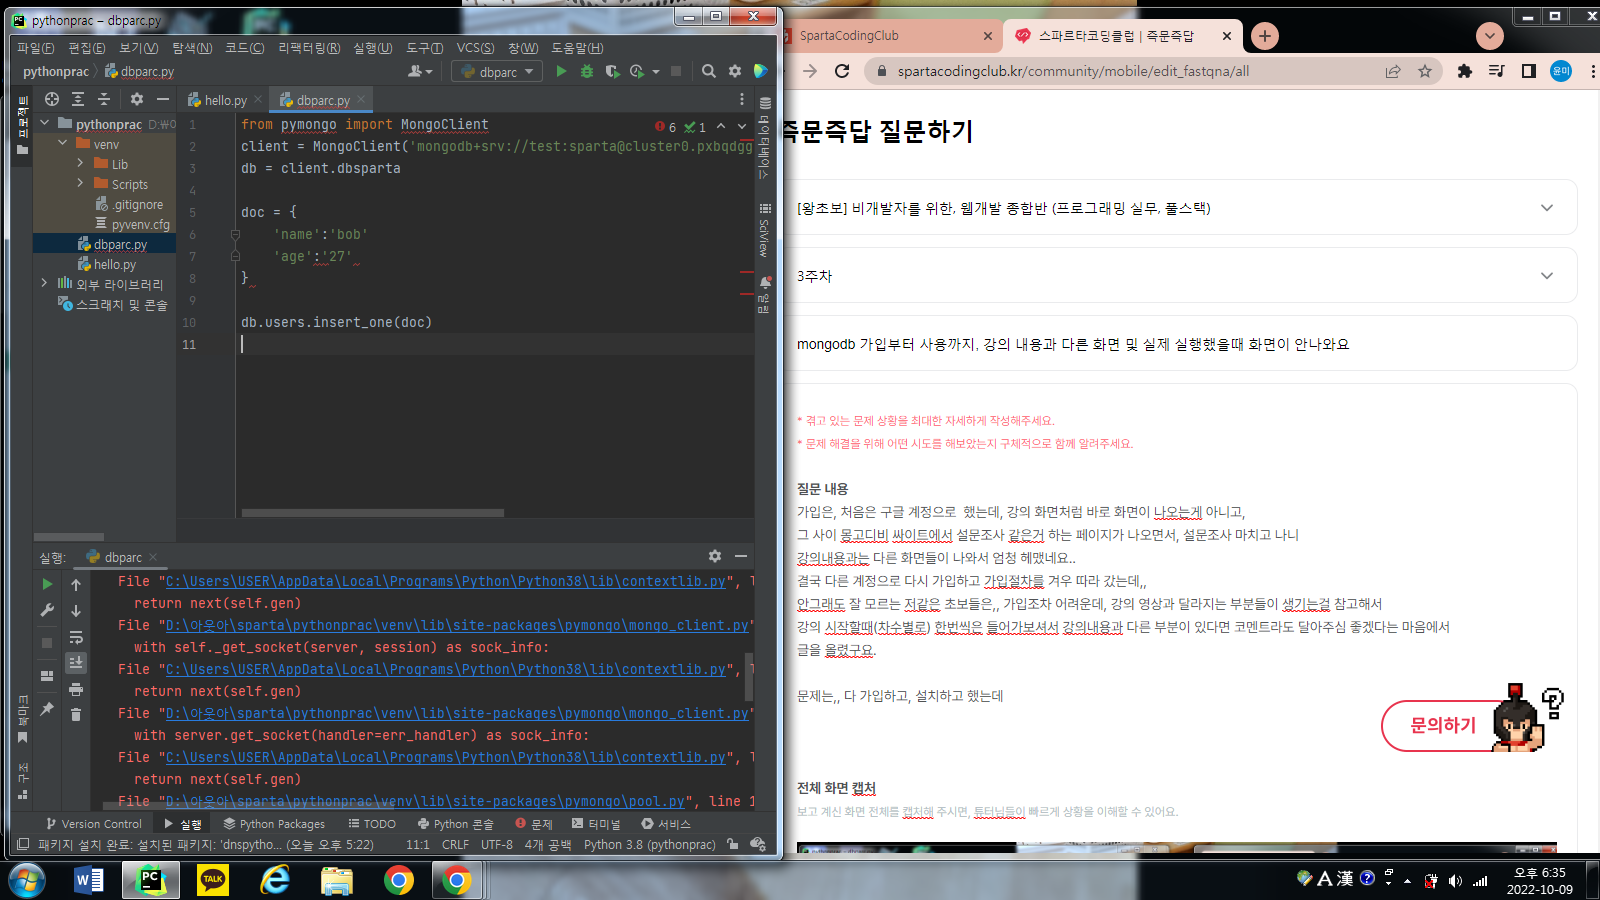Open project panel options gear

click(x=137, y=99)
